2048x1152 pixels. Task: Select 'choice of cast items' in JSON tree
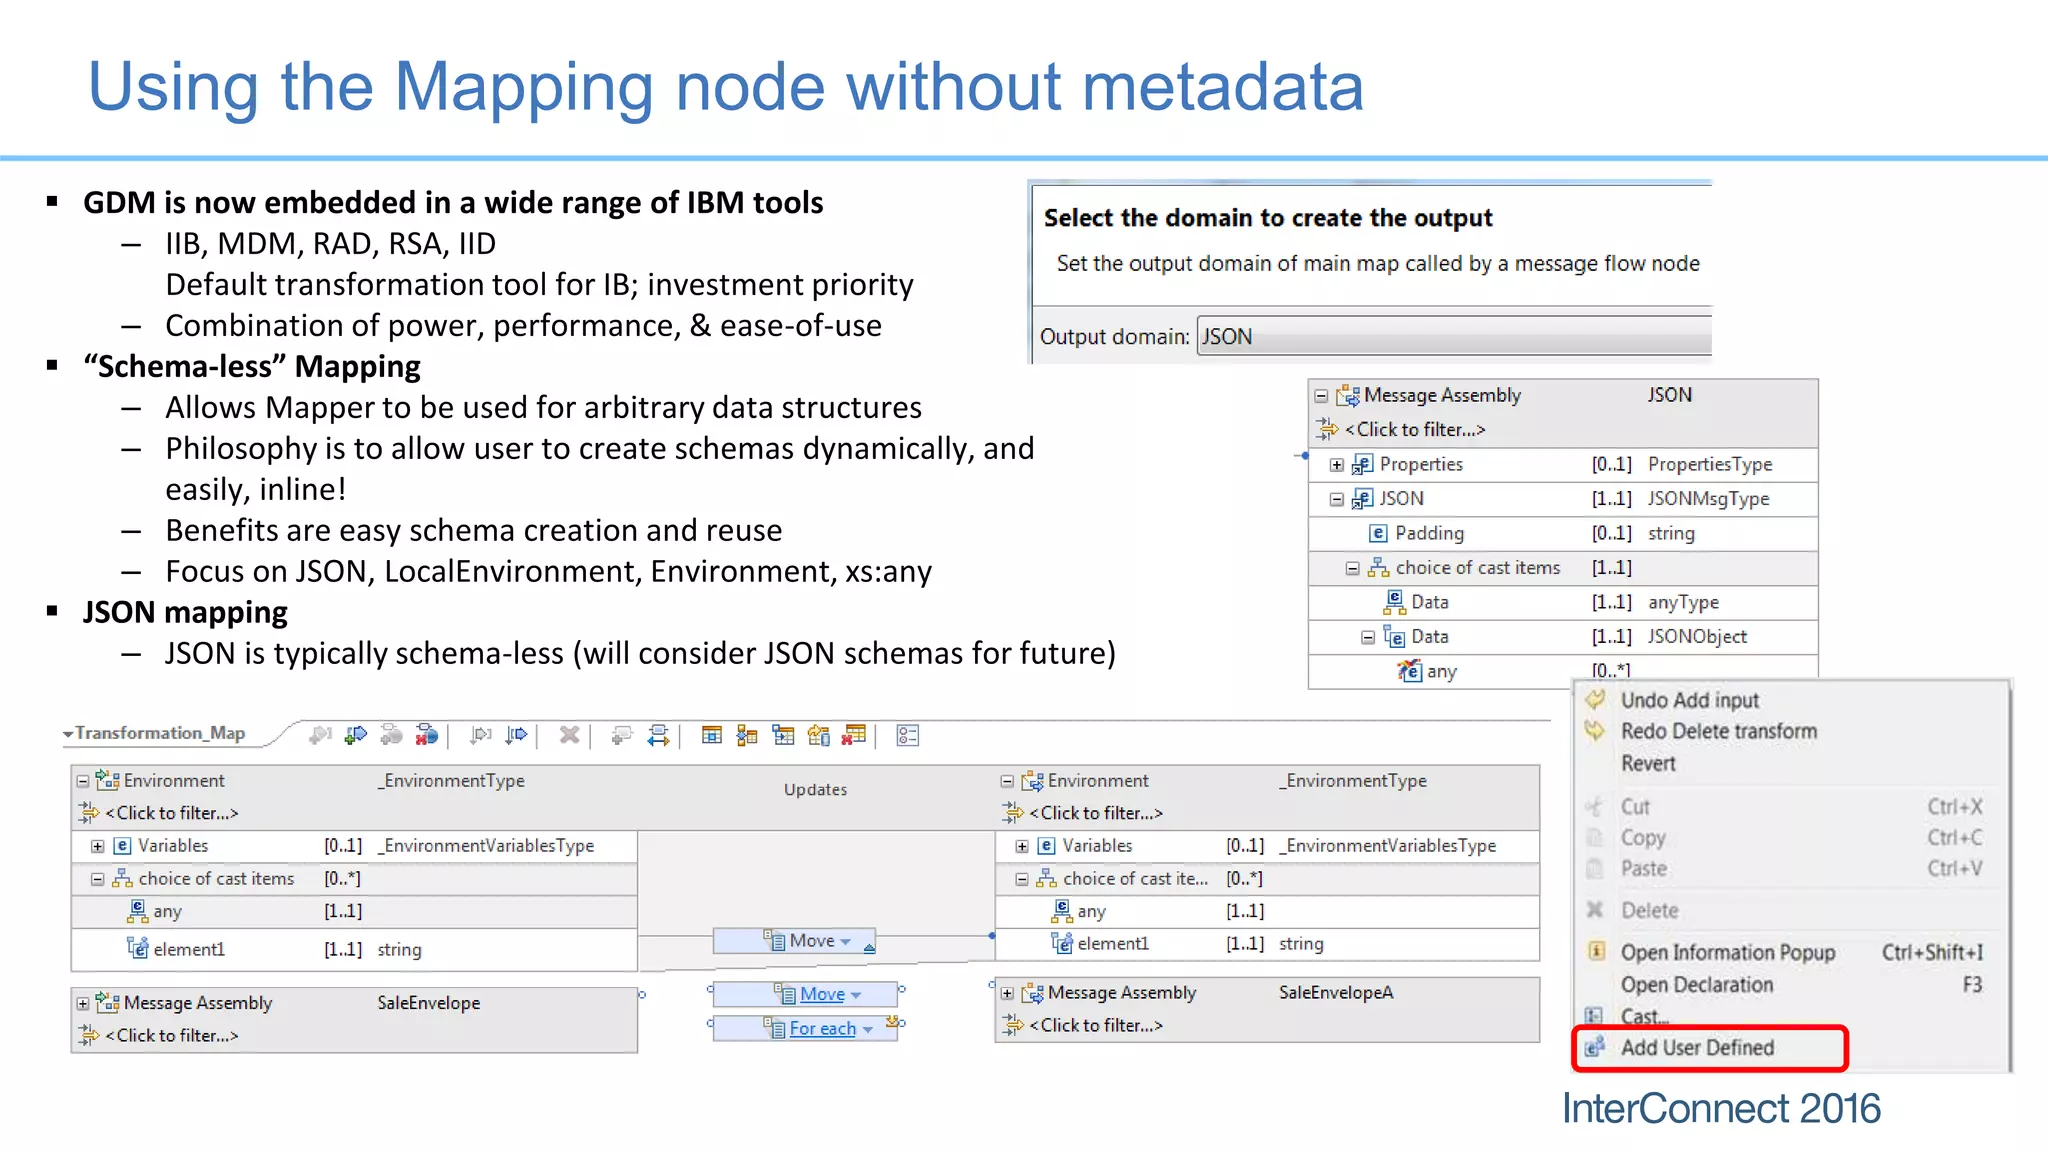tap(1562, 567)
